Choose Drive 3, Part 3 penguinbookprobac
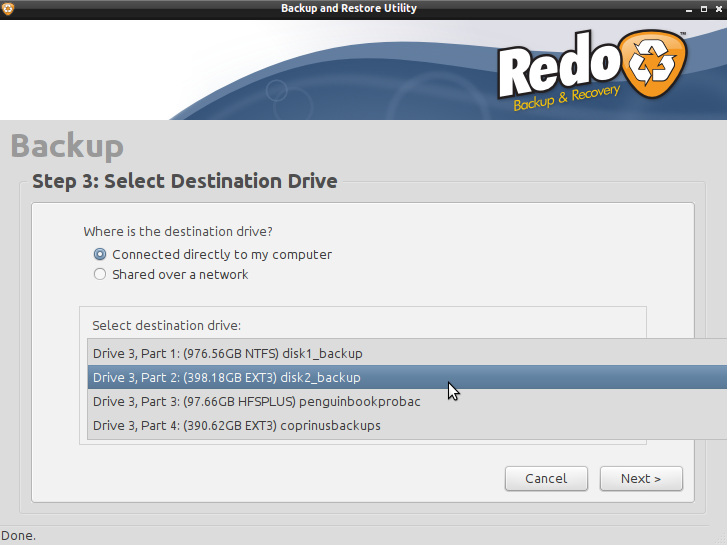The image size is (727, 545). (256, 401)
